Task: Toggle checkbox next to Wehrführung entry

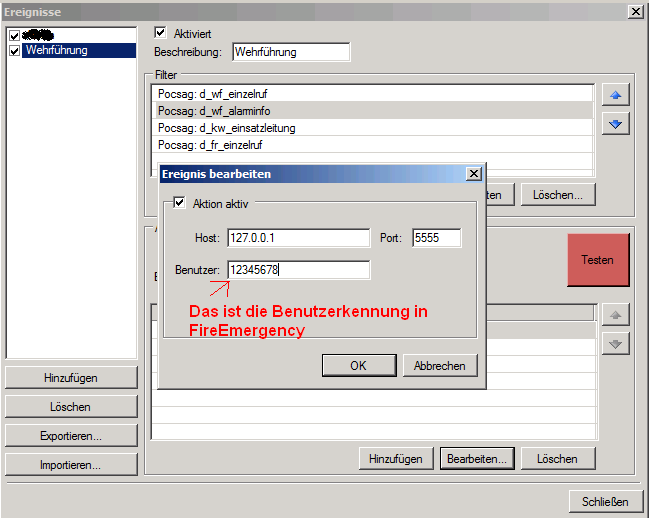Action: click(x=14, y=50)
